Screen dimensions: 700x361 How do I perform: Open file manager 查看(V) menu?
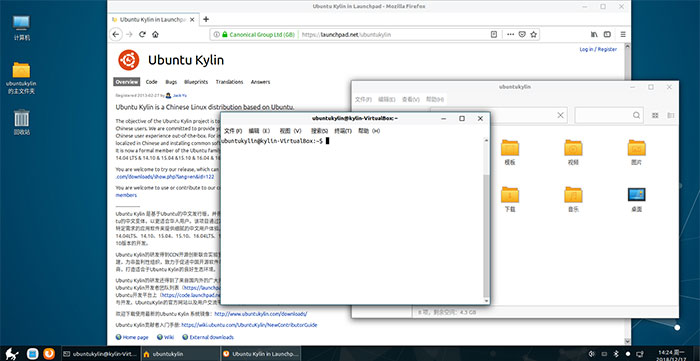point(410,100)
